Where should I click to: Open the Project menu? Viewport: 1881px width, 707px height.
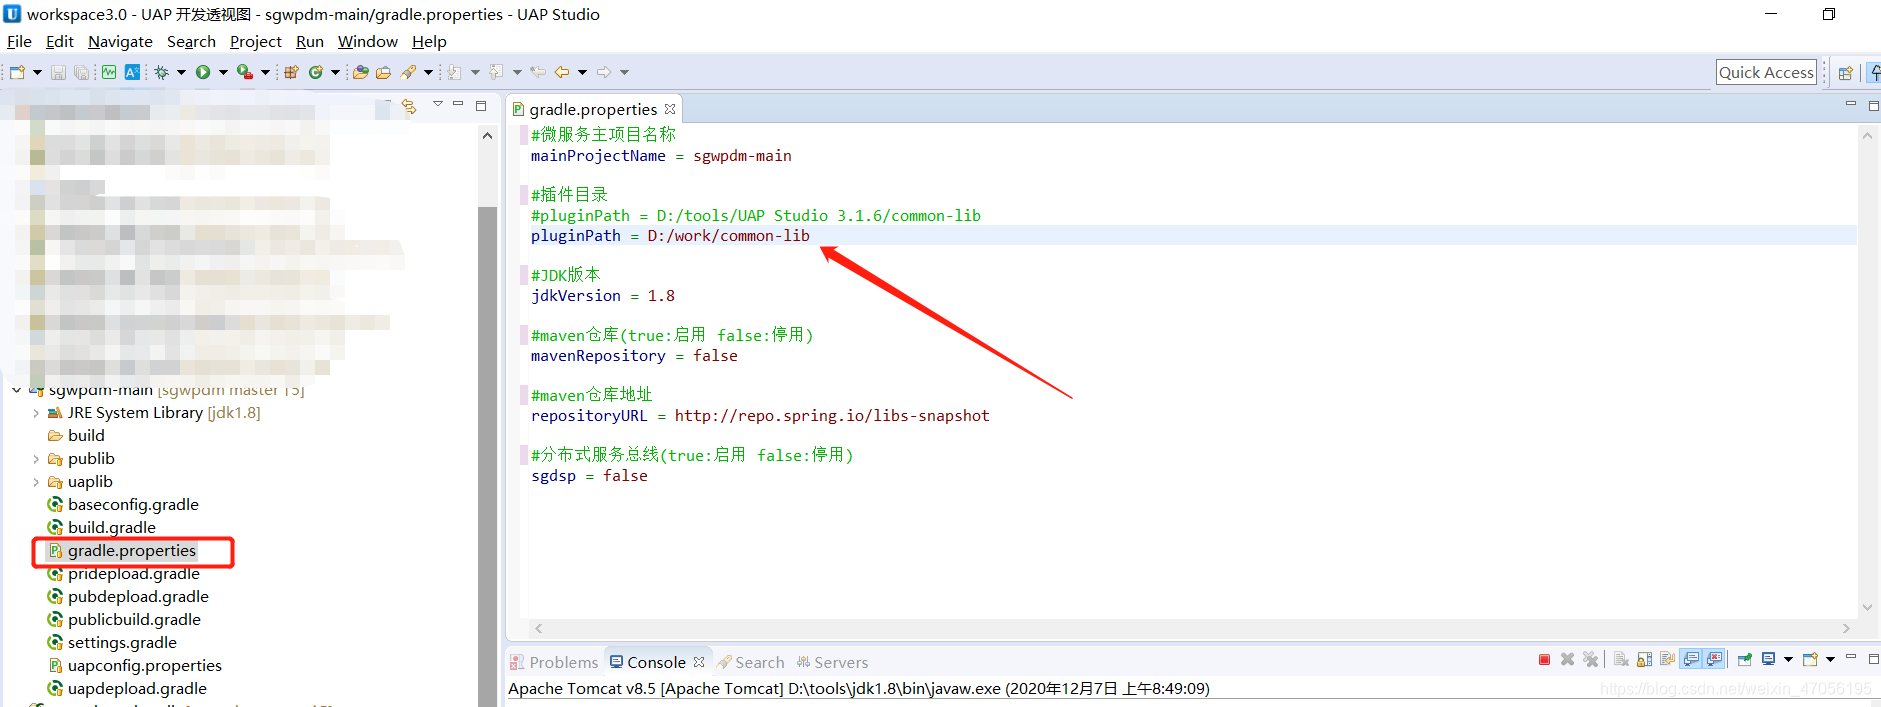[x=256, y=42]
